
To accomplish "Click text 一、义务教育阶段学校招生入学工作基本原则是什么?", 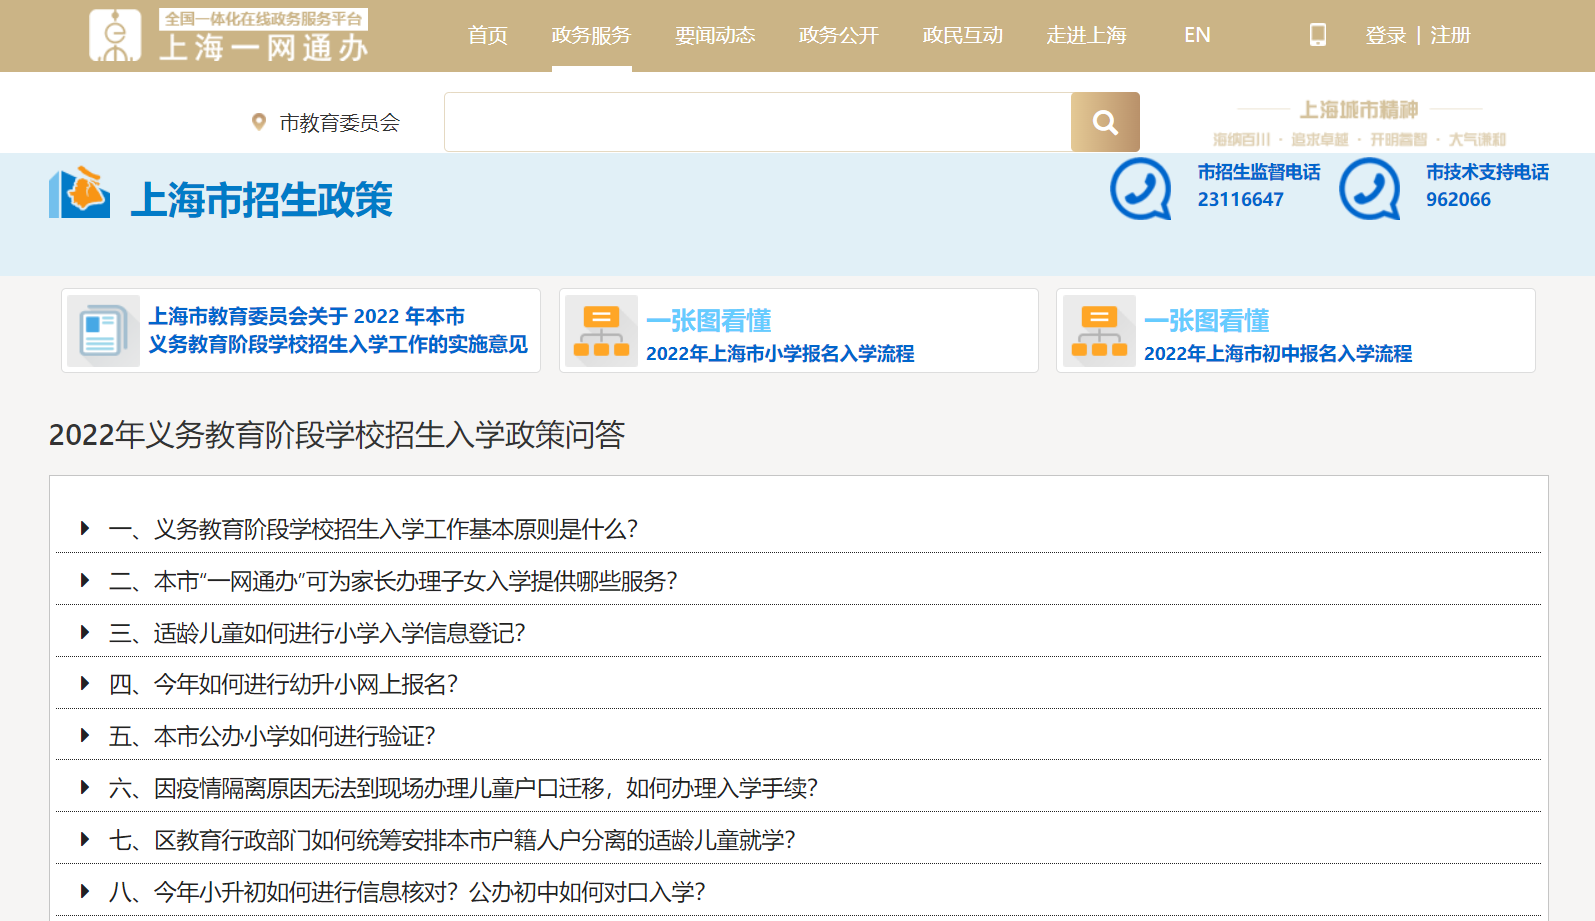I will click(x=373, y=529).
